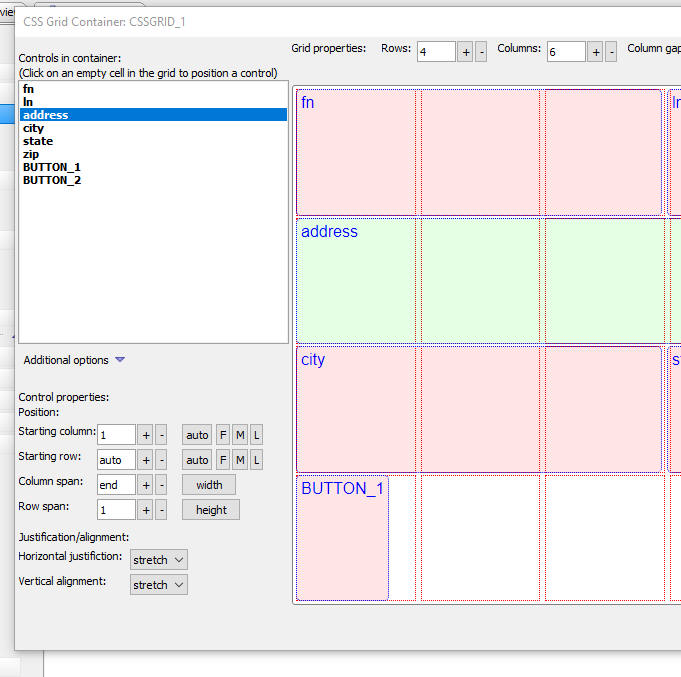The width and height of the screenshot is (681, 677).
Task: Increase the Rows count with plus
Action: click(466, 52)
